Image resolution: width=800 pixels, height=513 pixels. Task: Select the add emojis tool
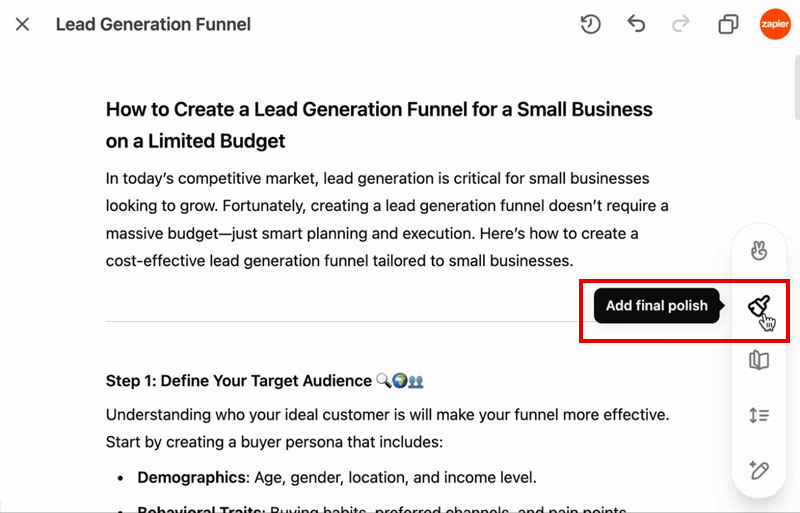click(759, 252)
